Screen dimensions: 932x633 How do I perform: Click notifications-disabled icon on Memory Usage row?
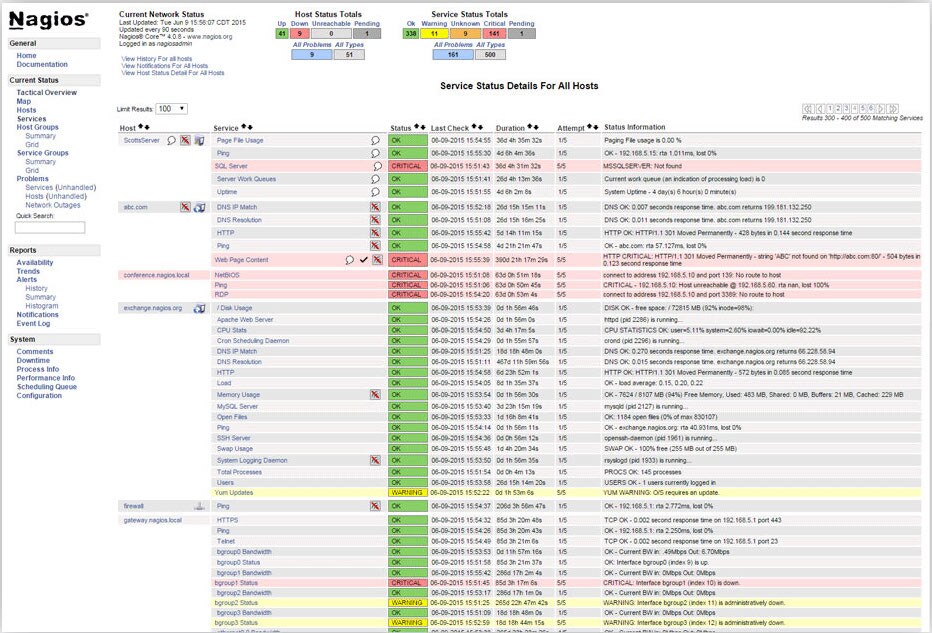point(375,395)
